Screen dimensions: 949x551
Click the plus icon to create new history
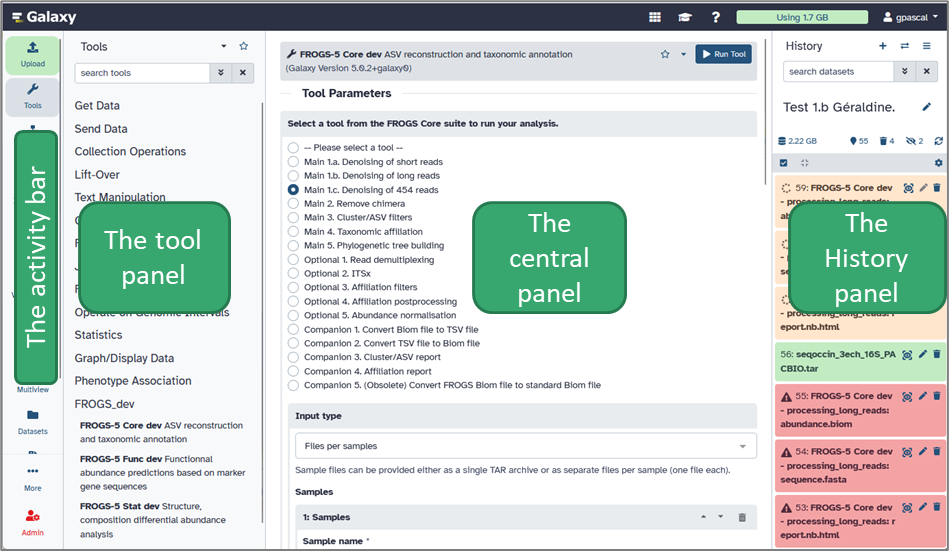pos(882,46)
